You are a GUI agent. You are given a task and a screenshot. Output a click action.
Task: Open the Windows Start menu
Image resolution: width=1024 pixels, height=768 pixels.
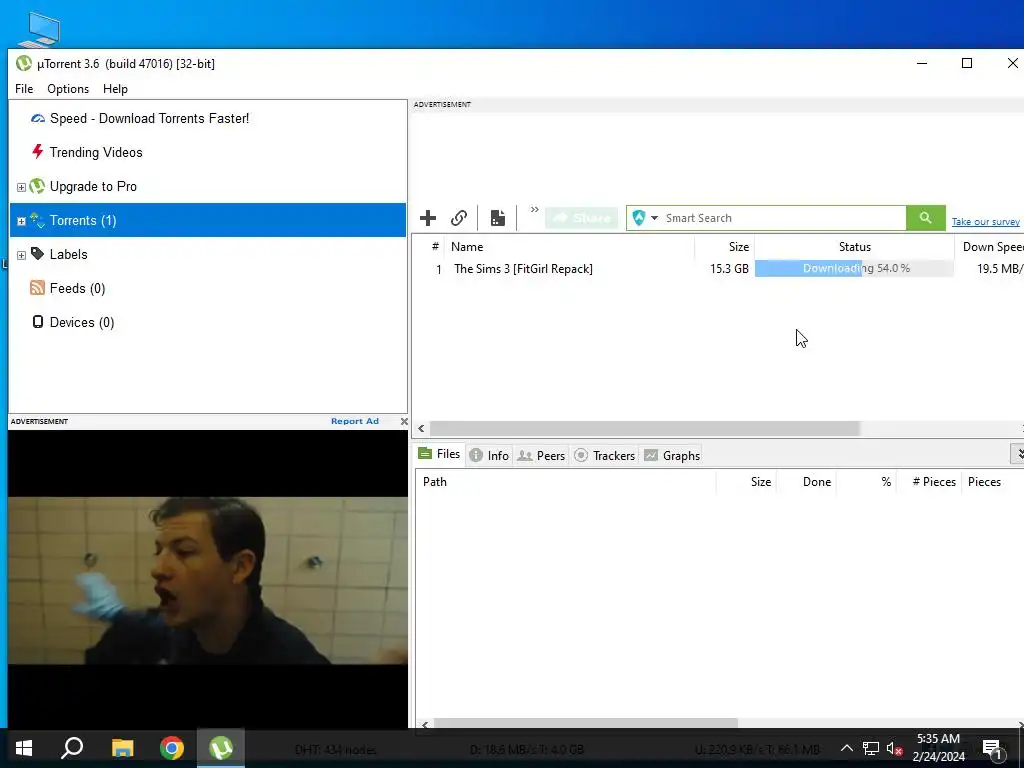coord(24,748)
